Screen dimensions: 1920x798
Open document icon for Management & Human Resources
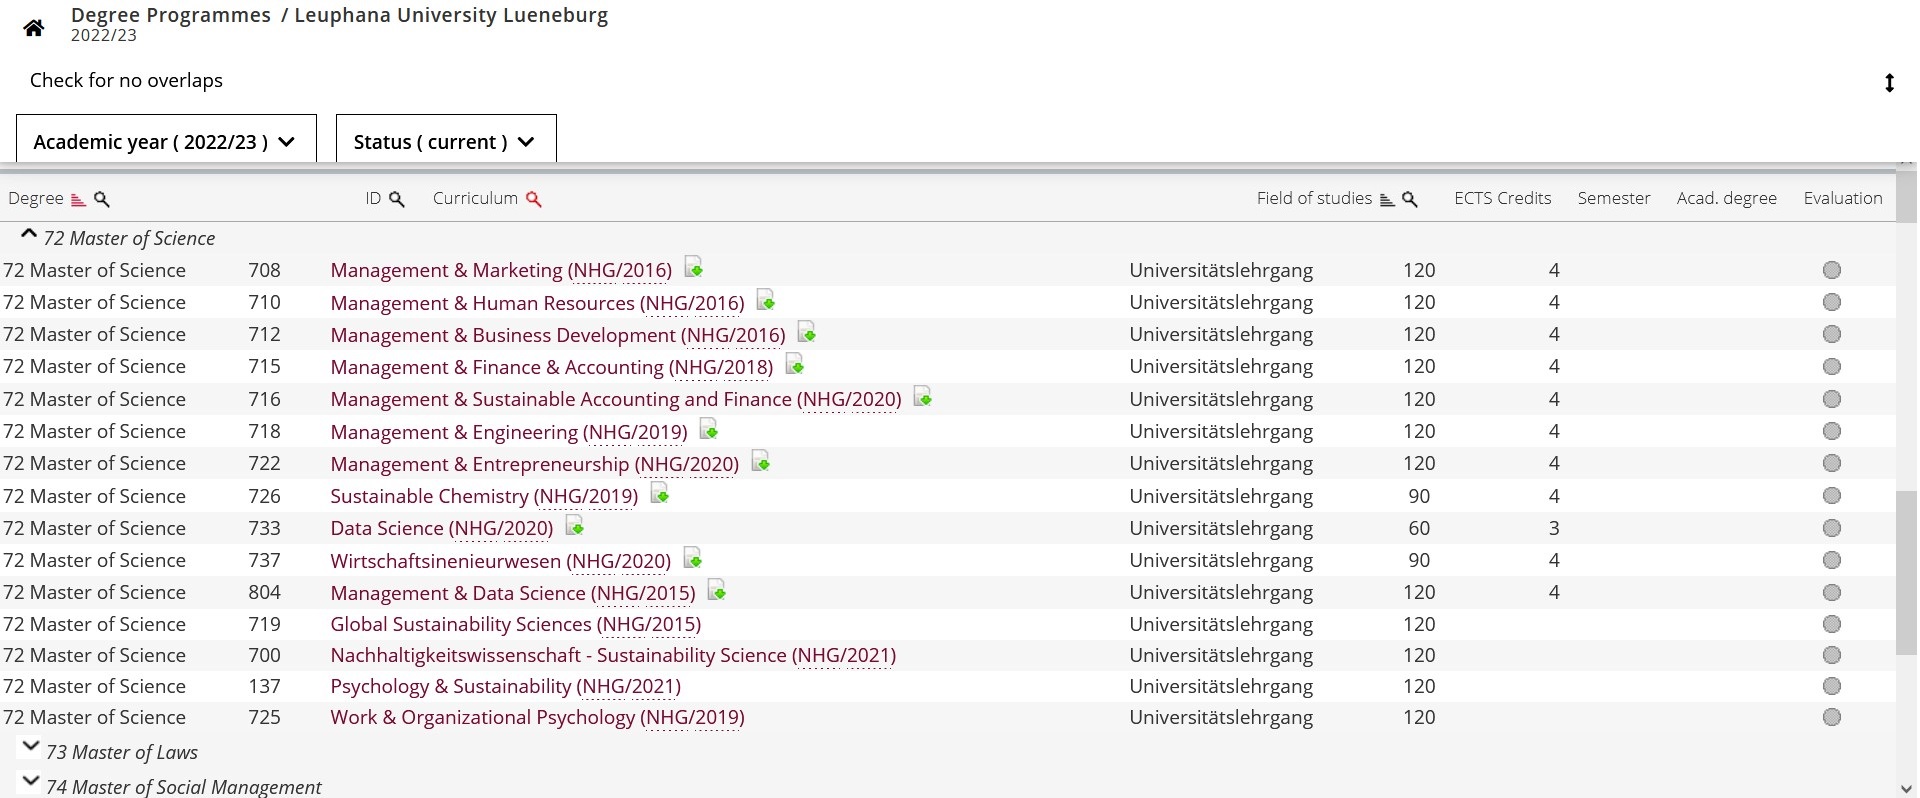coord(766,300)
